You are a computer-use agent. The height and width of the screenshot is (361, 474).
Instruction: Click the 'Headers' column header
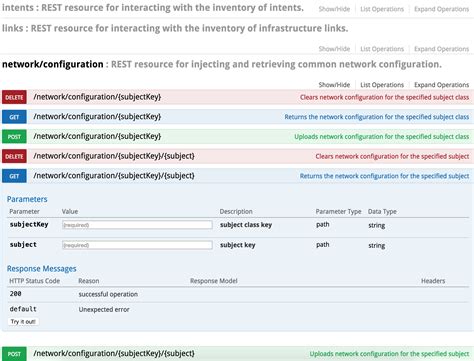click(x=433, y=281)
